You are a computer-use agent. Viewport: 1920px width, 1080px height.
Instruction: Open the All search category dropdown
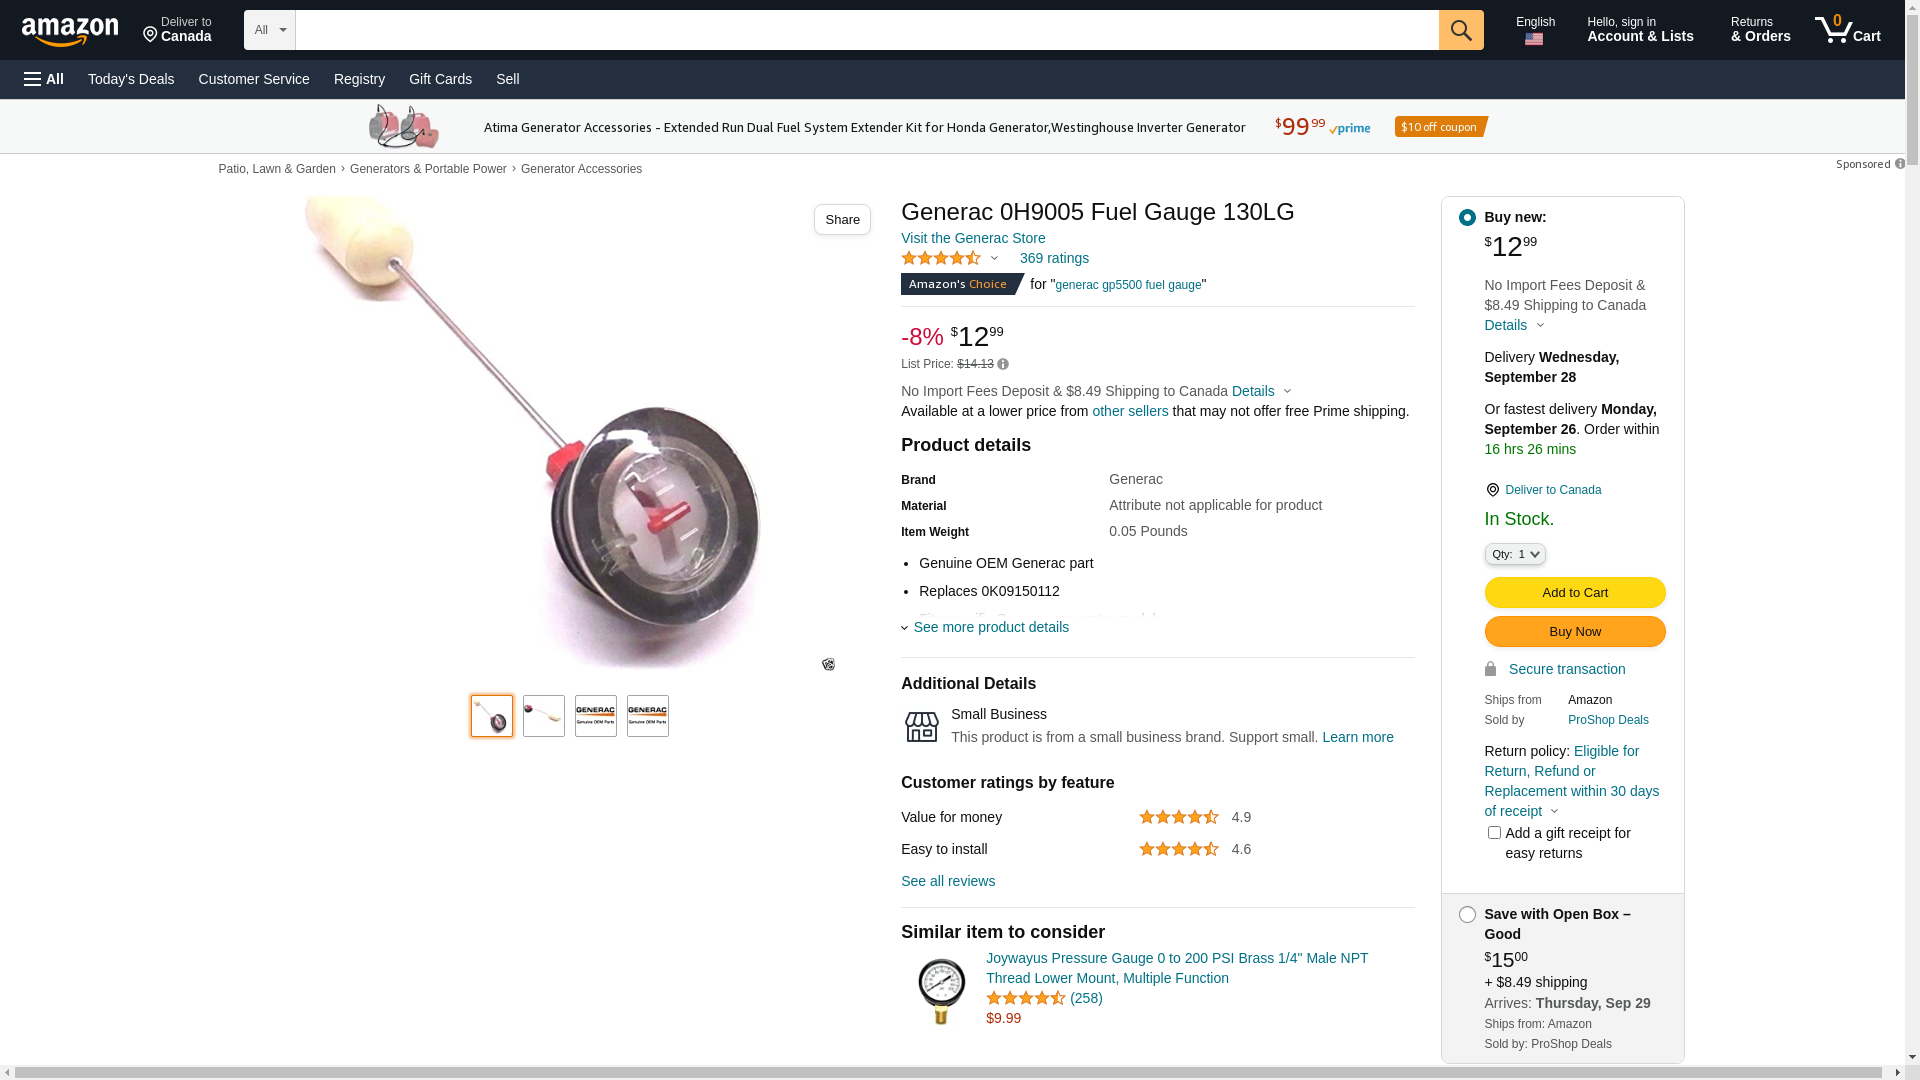[270, 30]
